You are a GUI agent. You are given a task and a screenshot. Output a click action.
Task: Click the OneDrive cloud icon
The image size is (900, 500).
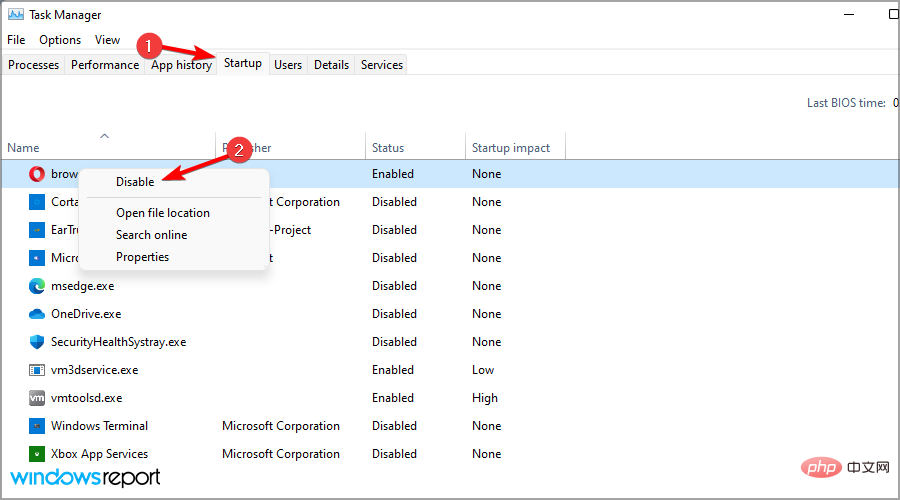pos(37,314)
